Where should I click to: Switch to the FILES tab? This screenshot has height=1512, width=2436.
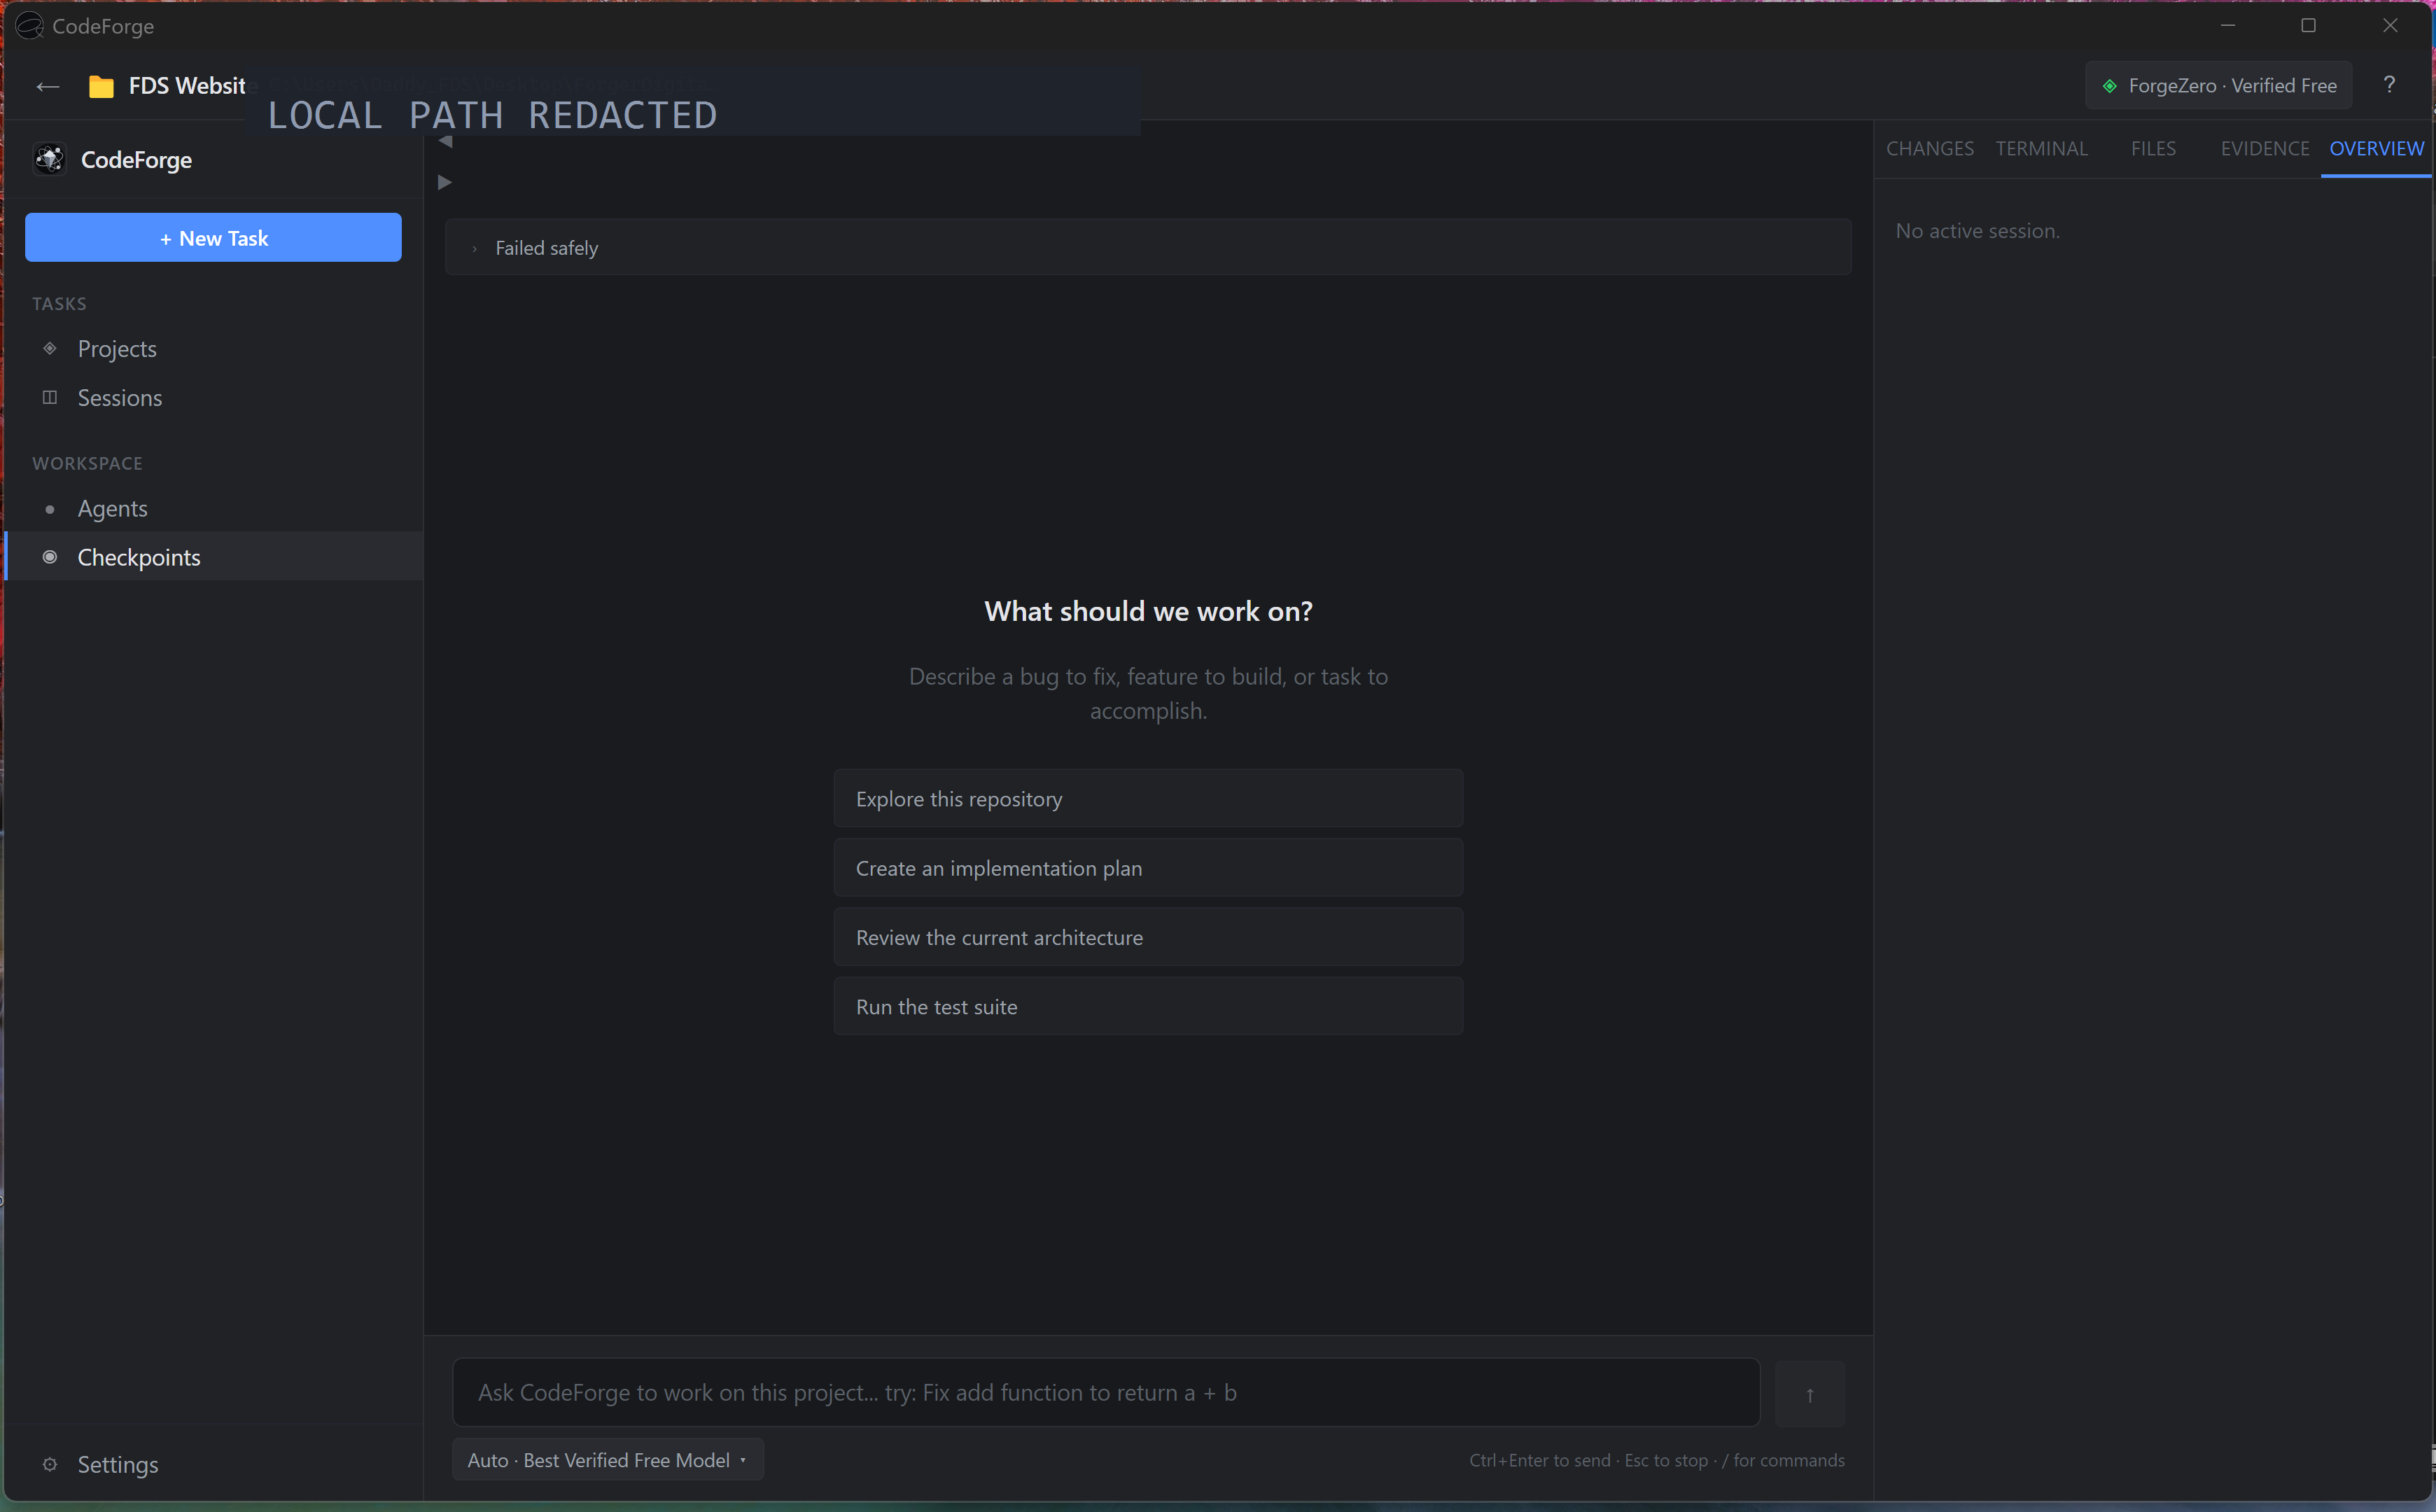tap(2153, 148)
